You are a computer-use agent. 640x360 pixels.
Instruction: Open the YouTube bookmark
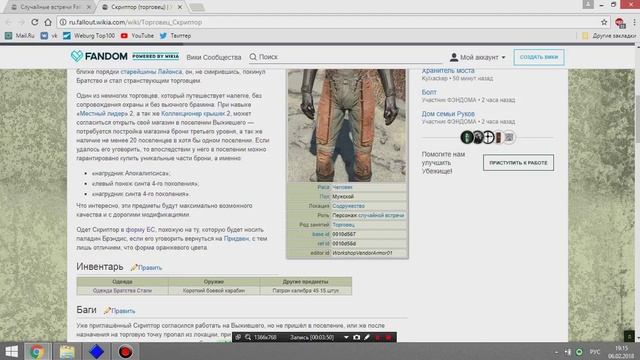click(137, 36)
